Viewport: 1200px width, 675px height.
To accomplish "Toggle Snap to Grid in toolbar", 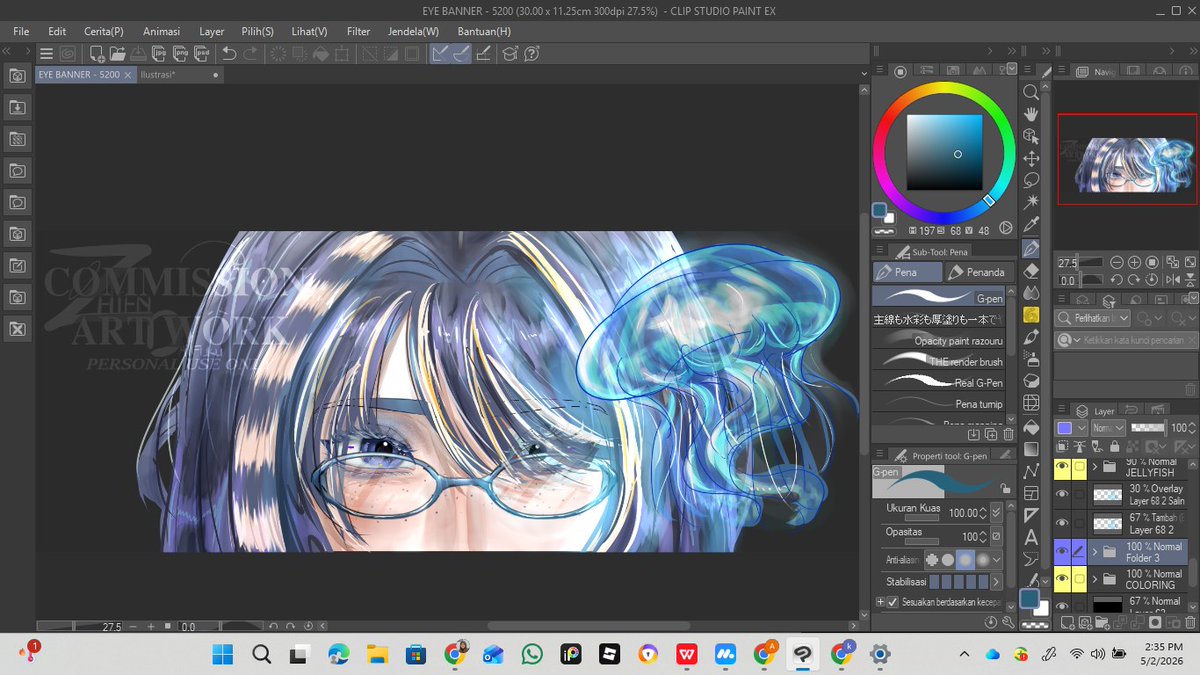I will (x=483, y=54).
